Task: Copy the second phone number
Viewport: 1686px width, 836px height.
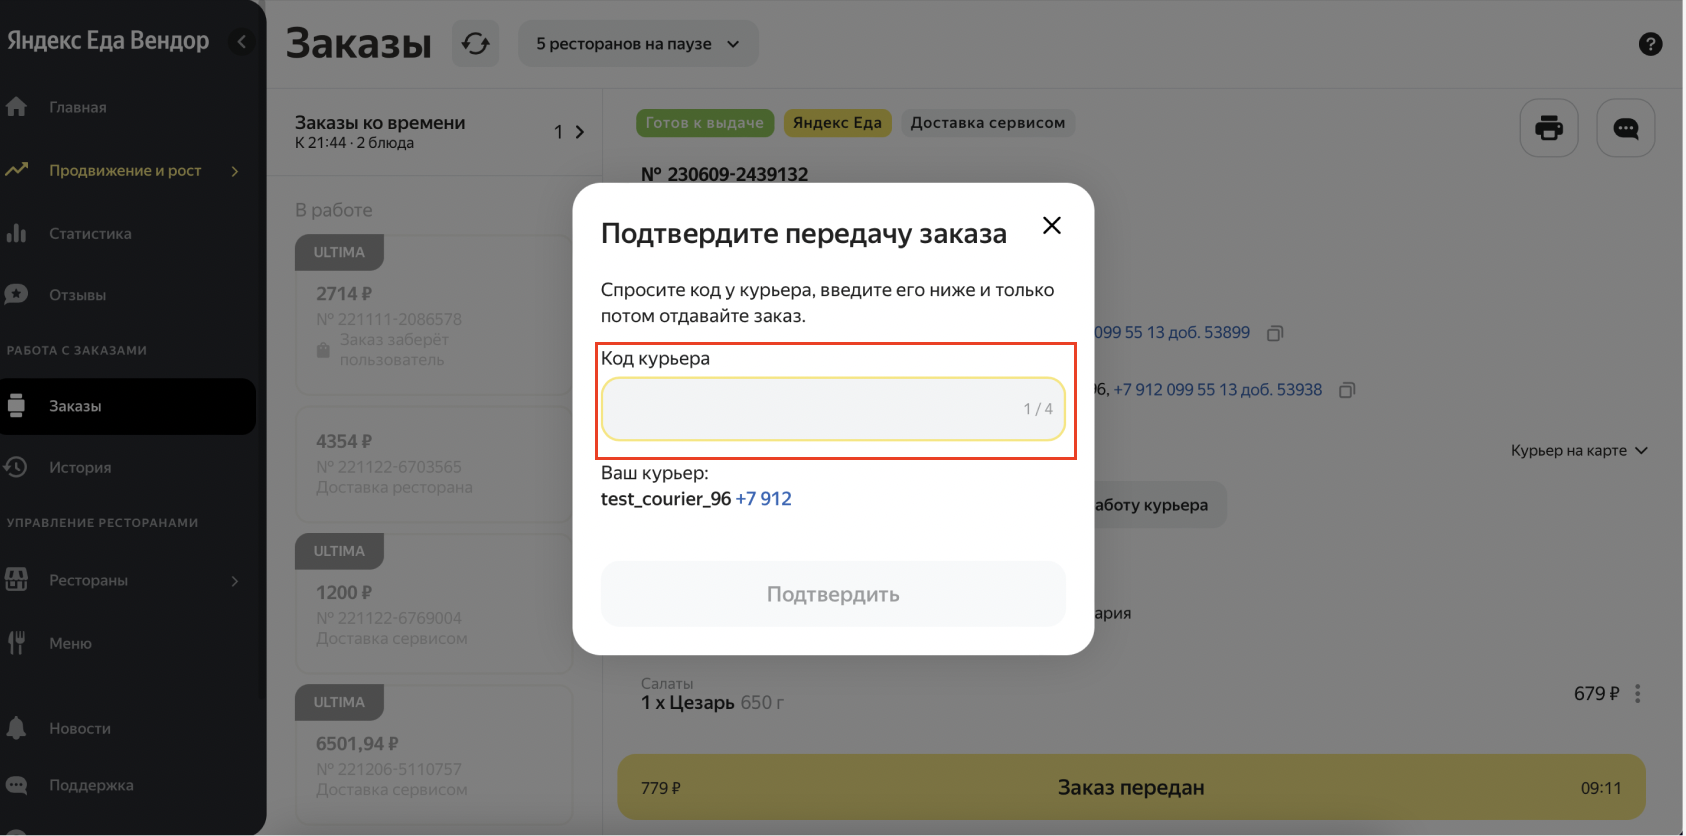Action: point(1347,390)
